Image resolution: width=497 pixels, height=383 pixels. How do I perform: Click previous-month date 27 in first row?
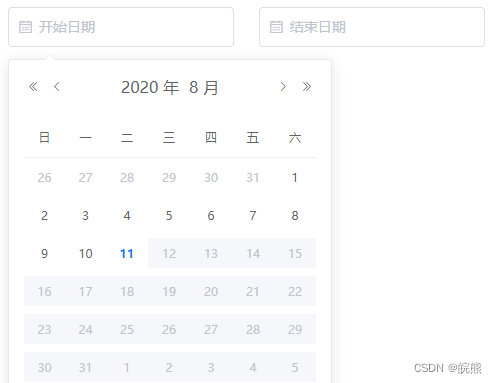[x=86, y=178]
